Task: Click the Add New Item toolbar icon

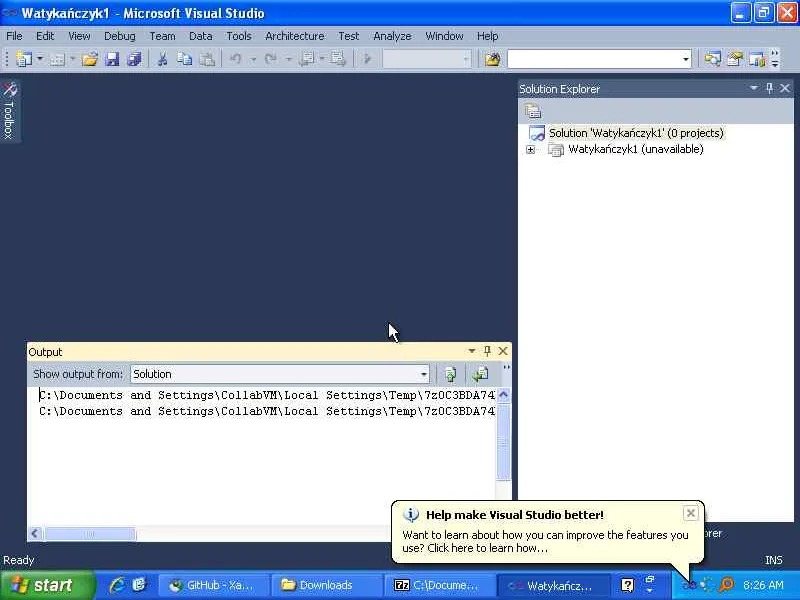Action: click(x=57, y=59)
